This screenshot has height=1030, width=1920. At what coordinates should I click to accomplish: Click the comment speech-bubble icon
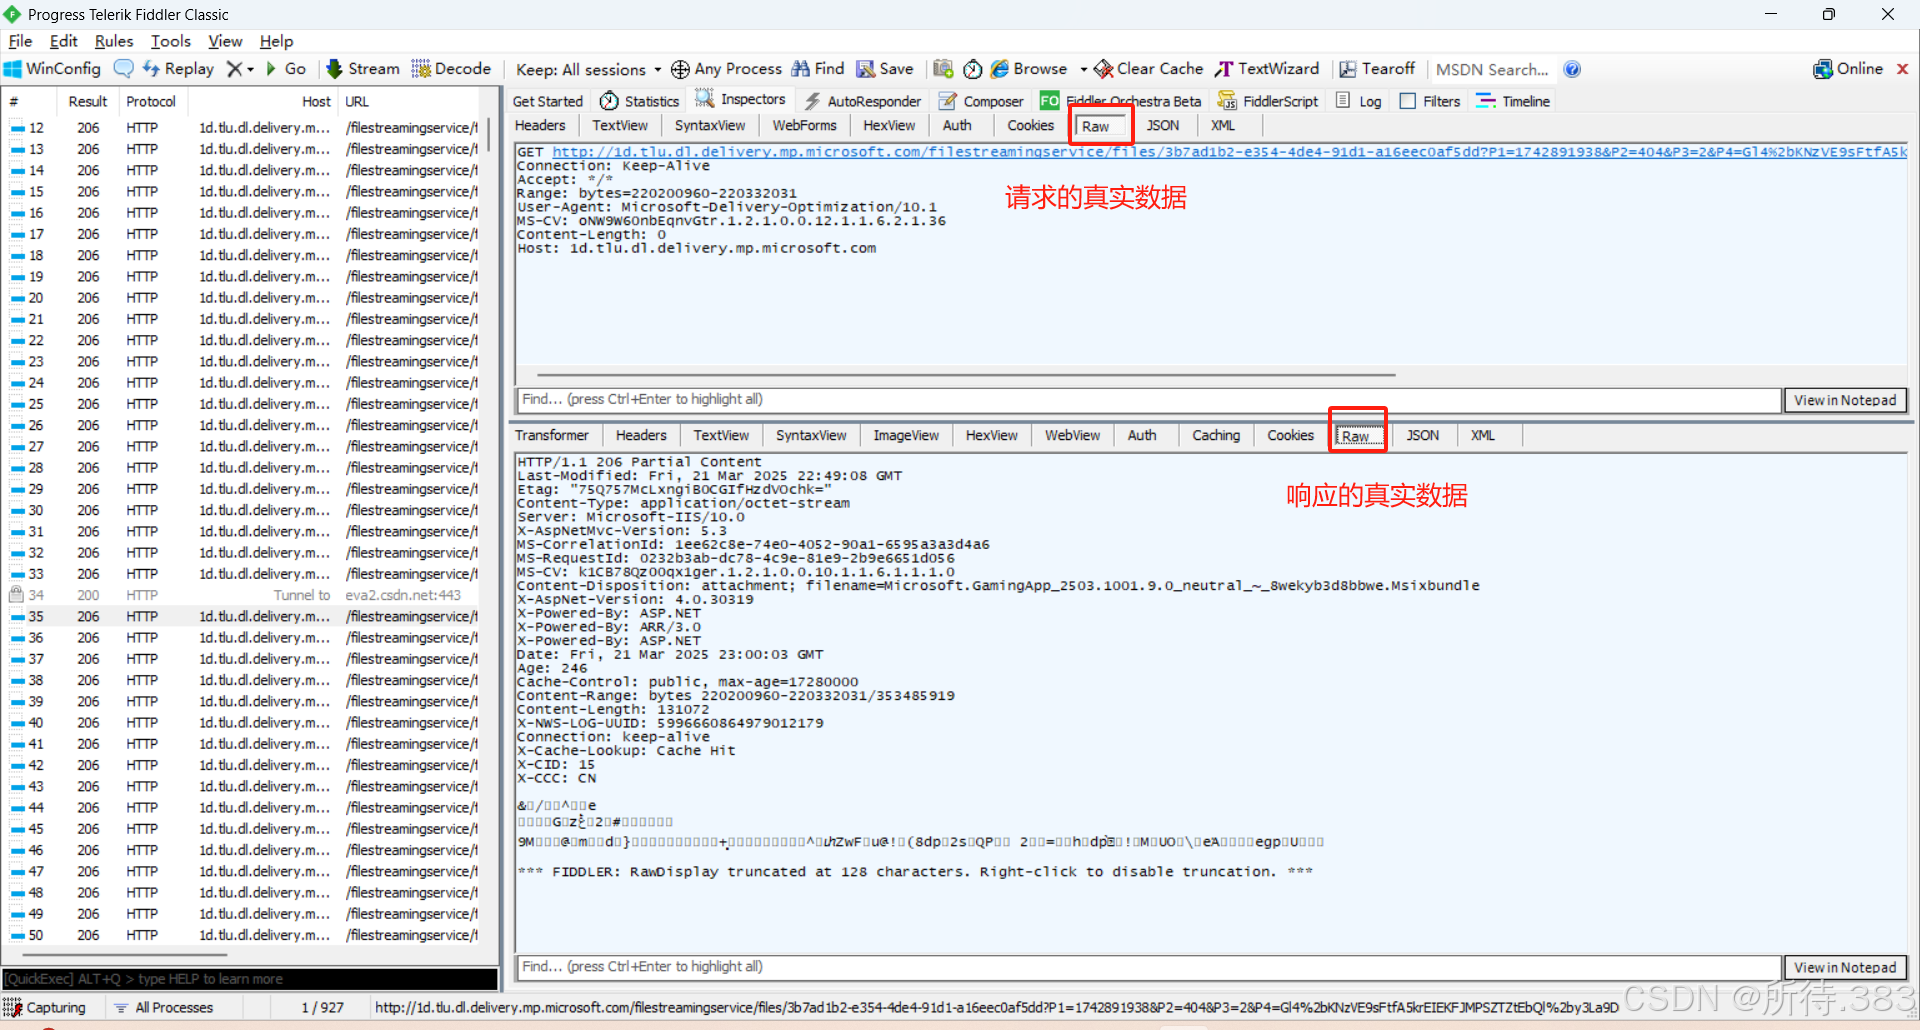[x=124, y=69]
